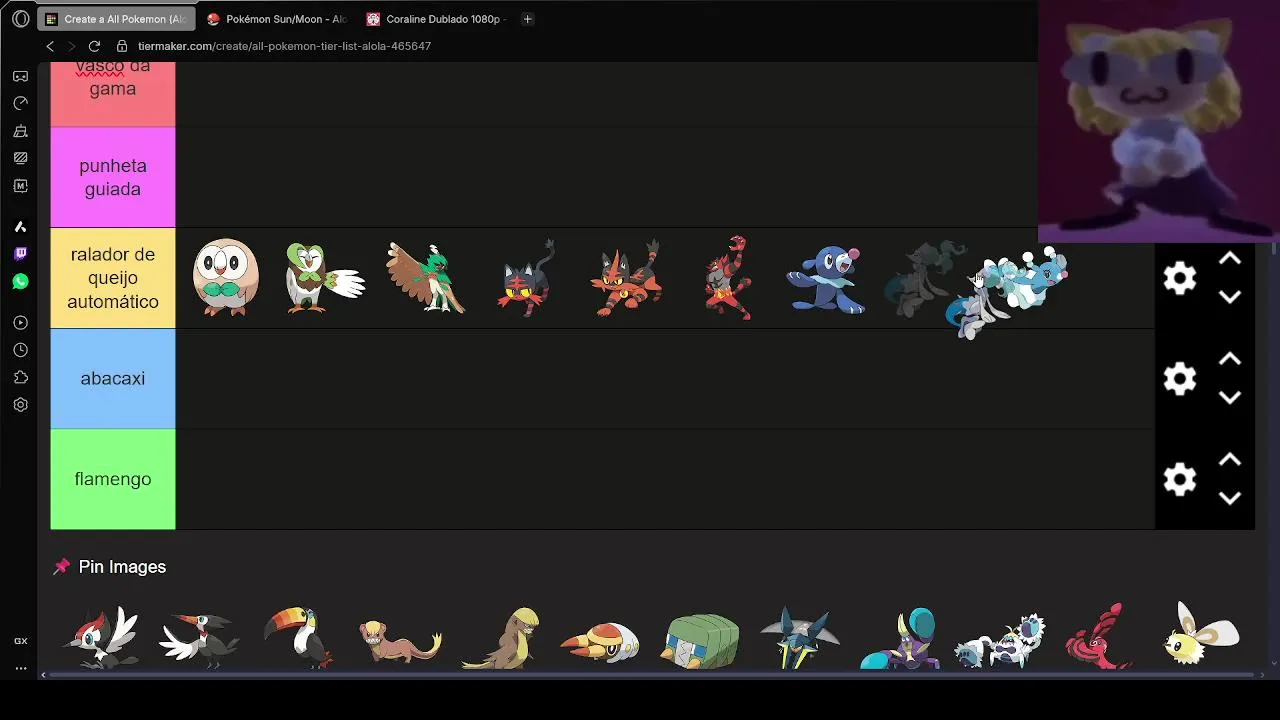Select Litten in the tier row

pos(526,279)
